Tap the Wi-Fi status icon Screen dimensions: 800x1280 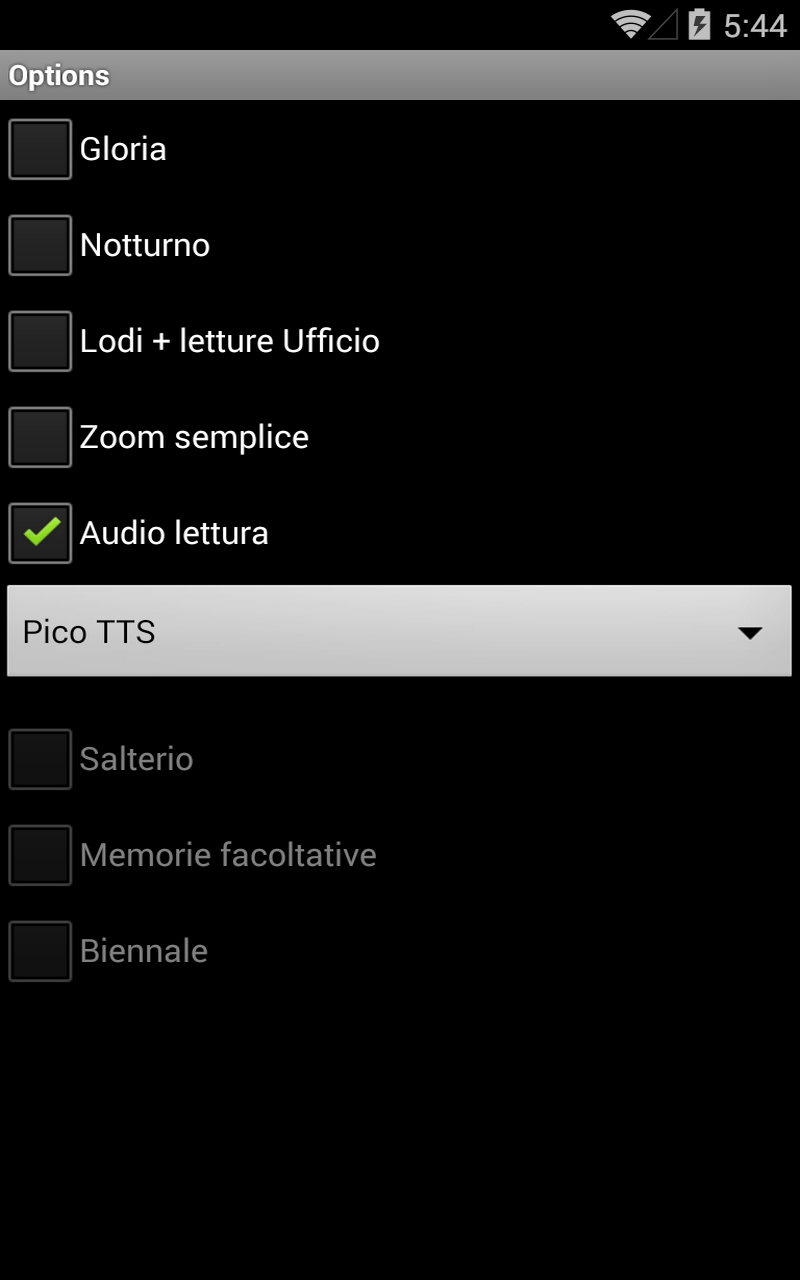click(x=630, y=24)
